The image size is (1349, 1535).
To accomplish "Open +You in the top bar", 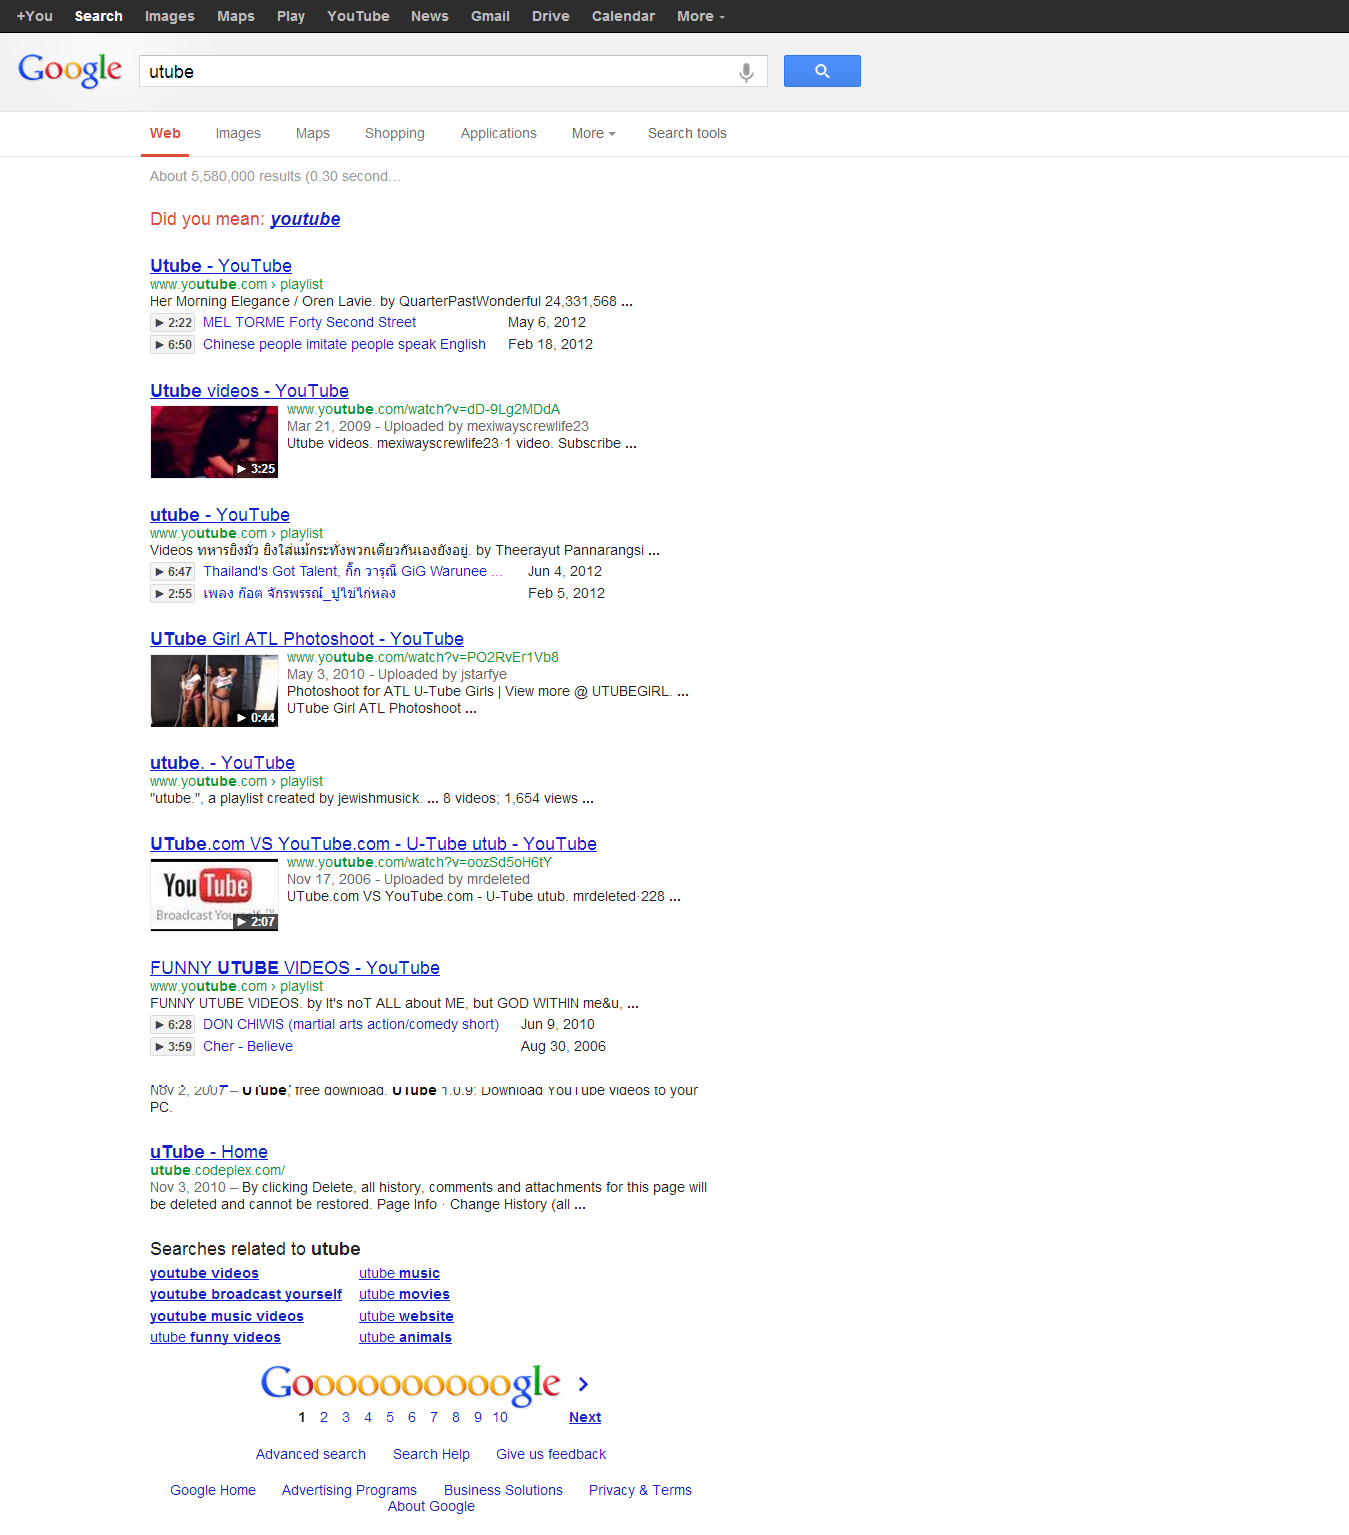I will pos(35,16).
